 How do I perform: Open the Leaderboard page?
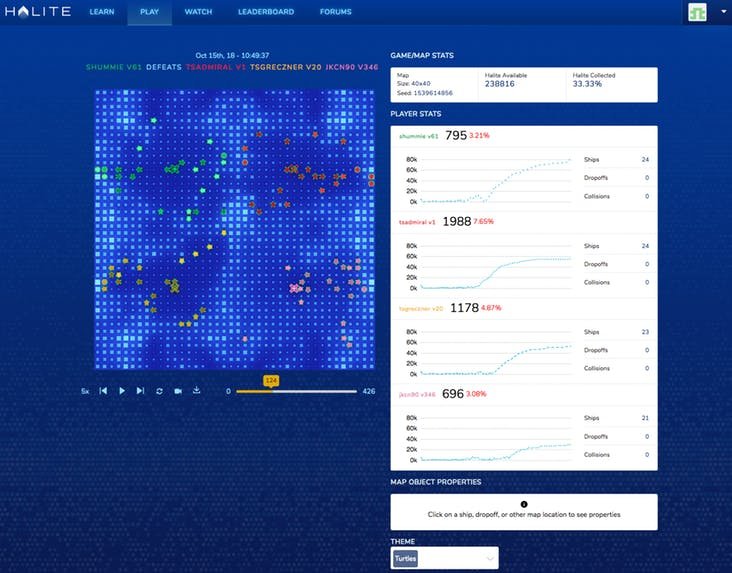click(x=266, y=12)
